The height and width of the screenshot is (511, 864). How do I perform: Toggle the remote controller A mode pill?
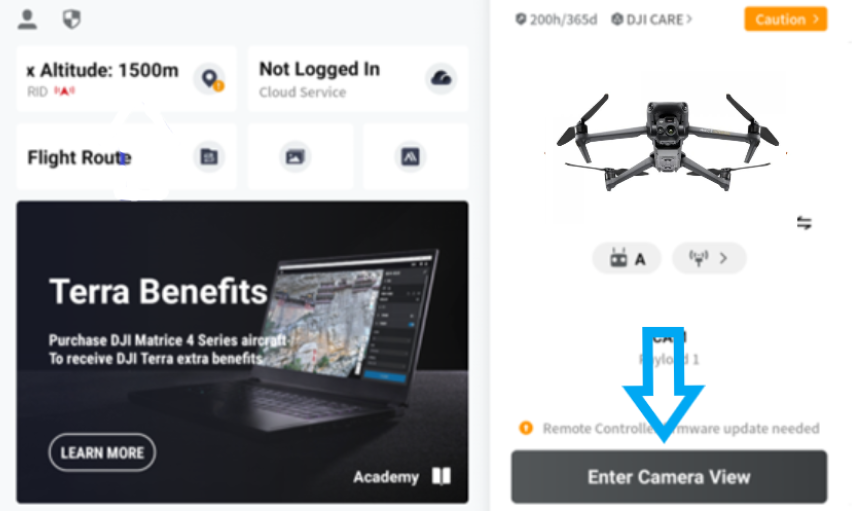627,258
